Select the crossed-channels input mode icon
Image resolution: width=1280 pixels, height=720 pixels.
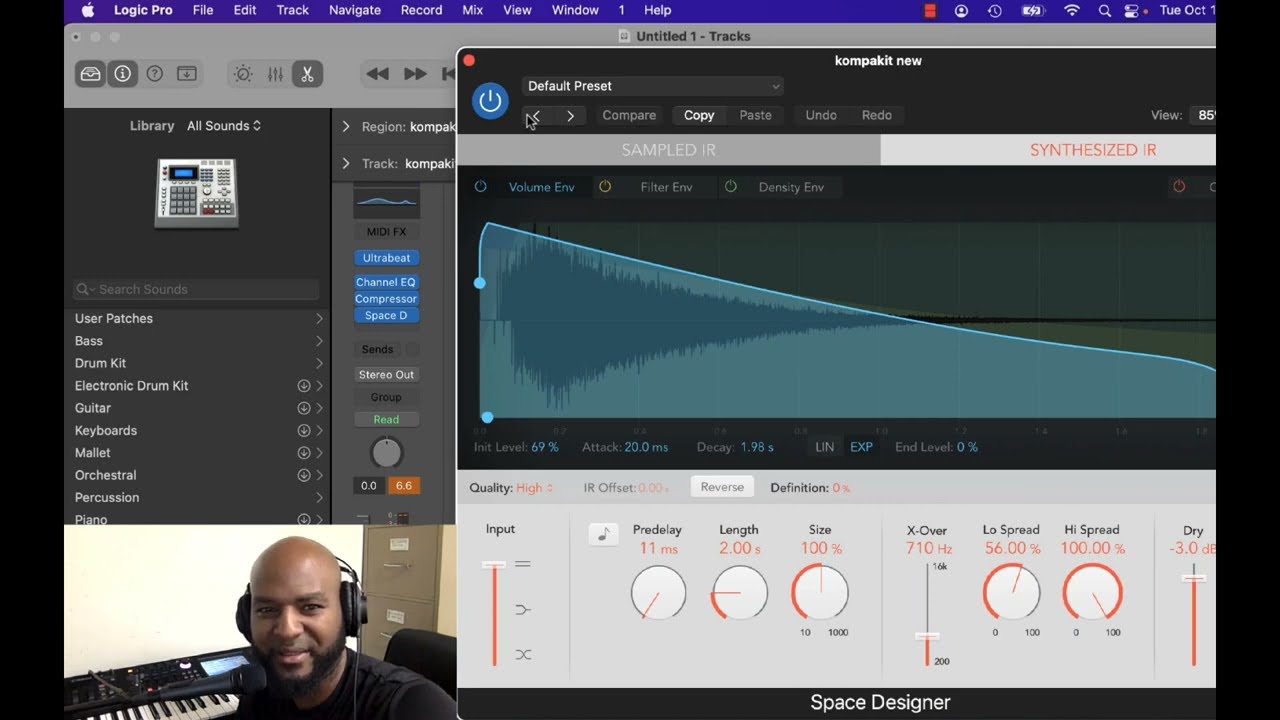coord(523,654)
